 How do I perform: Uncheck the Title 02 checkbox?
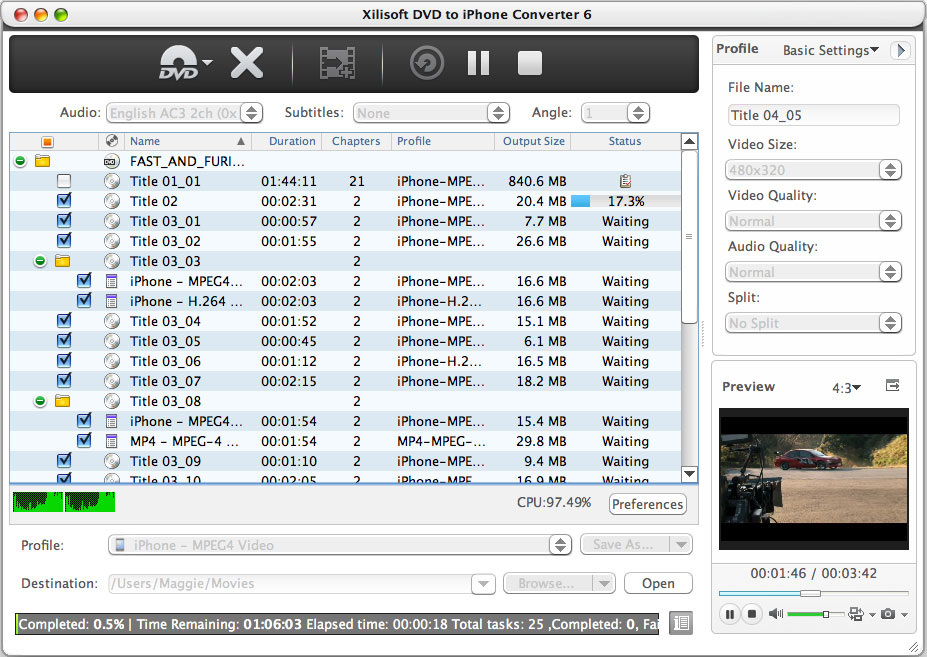64,200
